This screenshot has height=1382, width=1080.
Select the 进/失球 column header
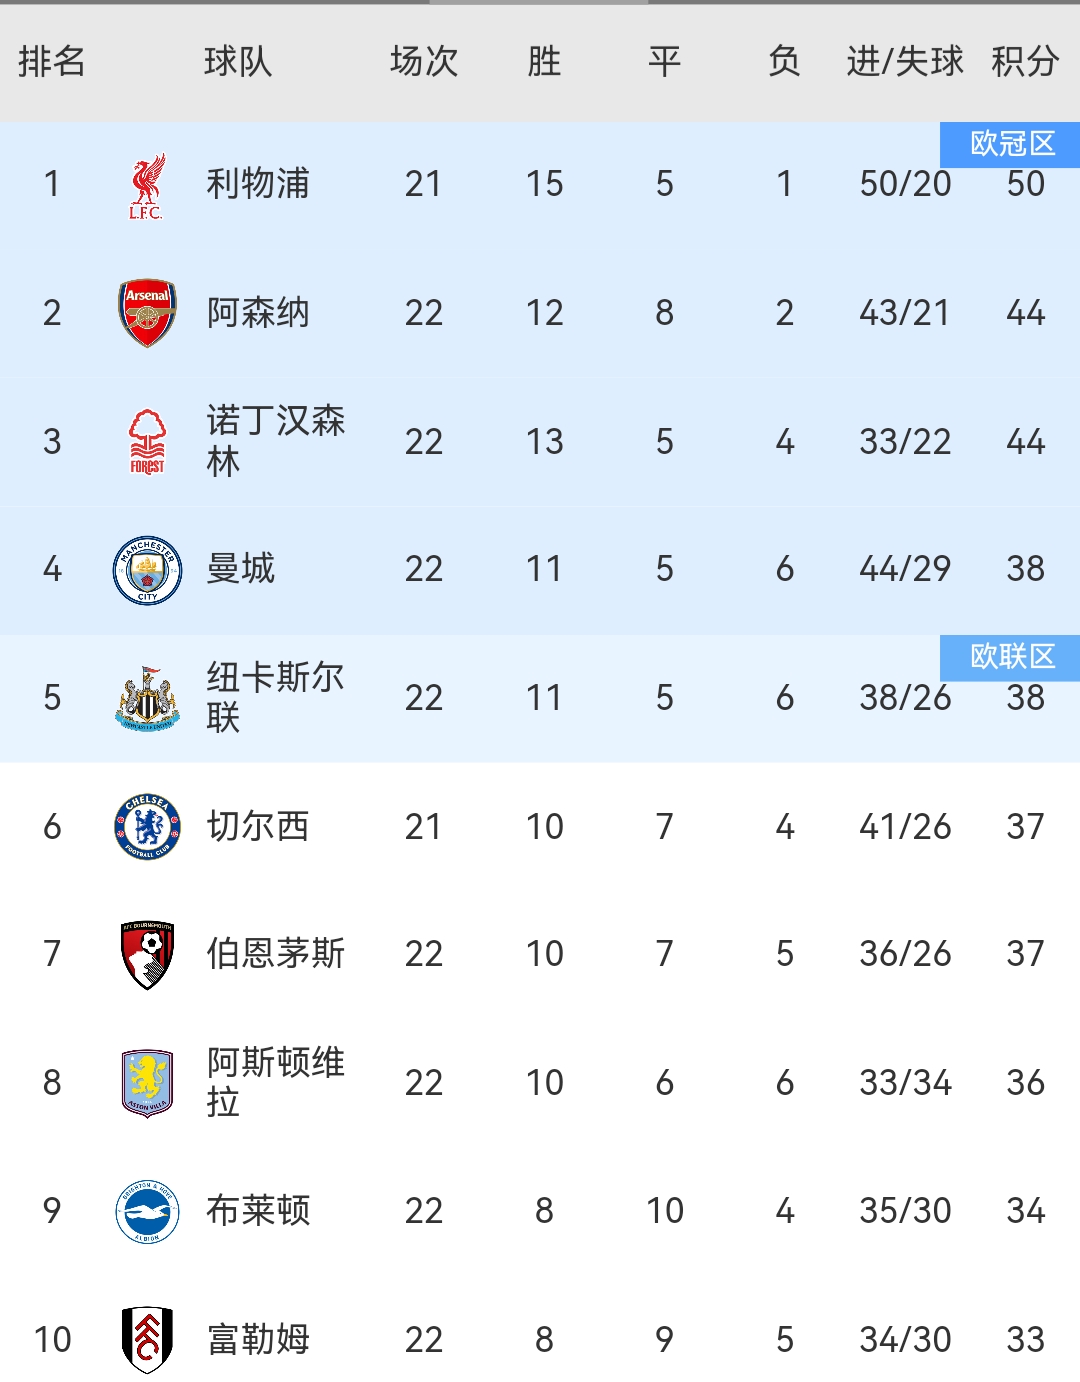[905, 62]
